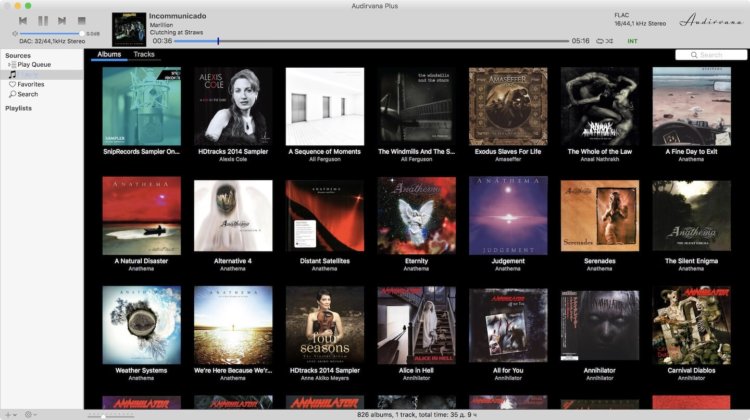Click 'Clutching at Straws' album name
The height and width of the screenshot is (420, 750).
click(176, 33)
